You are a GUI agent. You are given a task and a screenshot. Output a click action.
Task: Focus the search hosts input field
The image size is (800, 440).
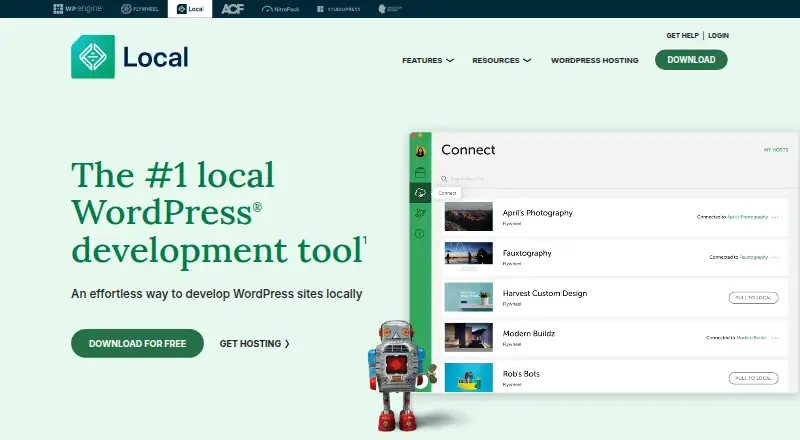point(467,179)
